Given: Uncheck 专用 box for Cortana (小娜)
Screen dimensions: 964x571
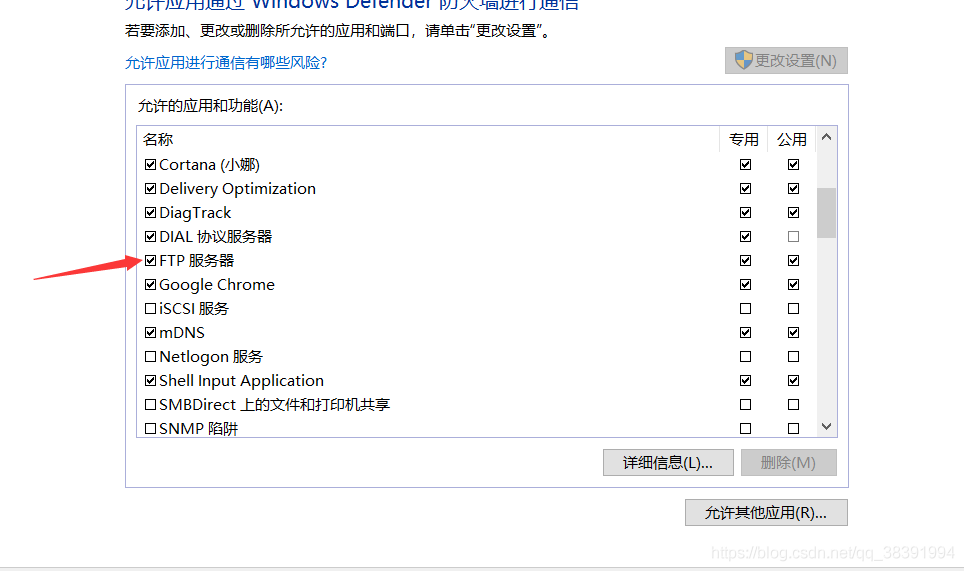Looking at the screenshot, I should coord(745,165).
